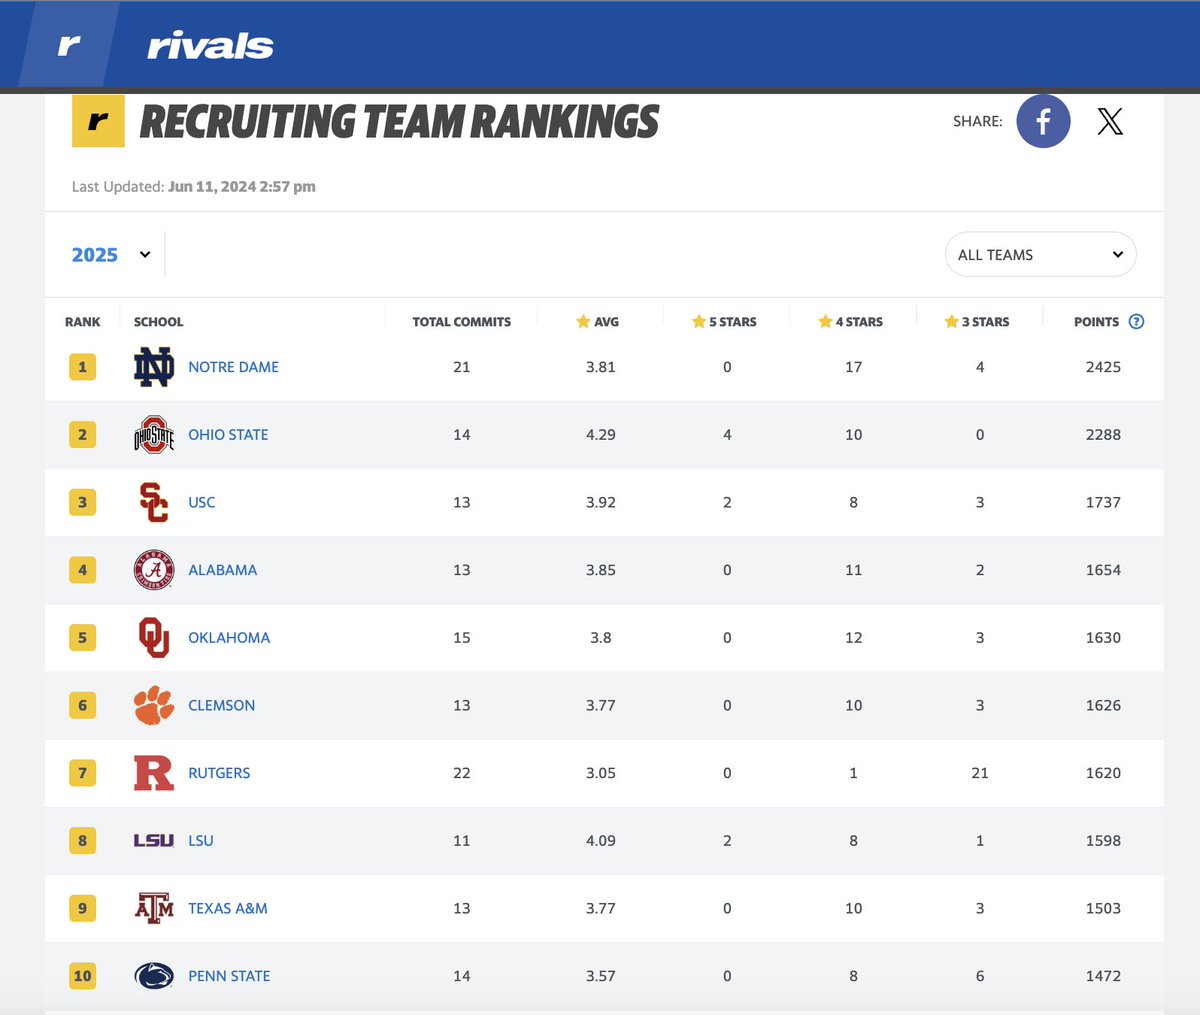Open the Notre Dame team link
Screen dimensions: 1200x1015
pos(233,367)
